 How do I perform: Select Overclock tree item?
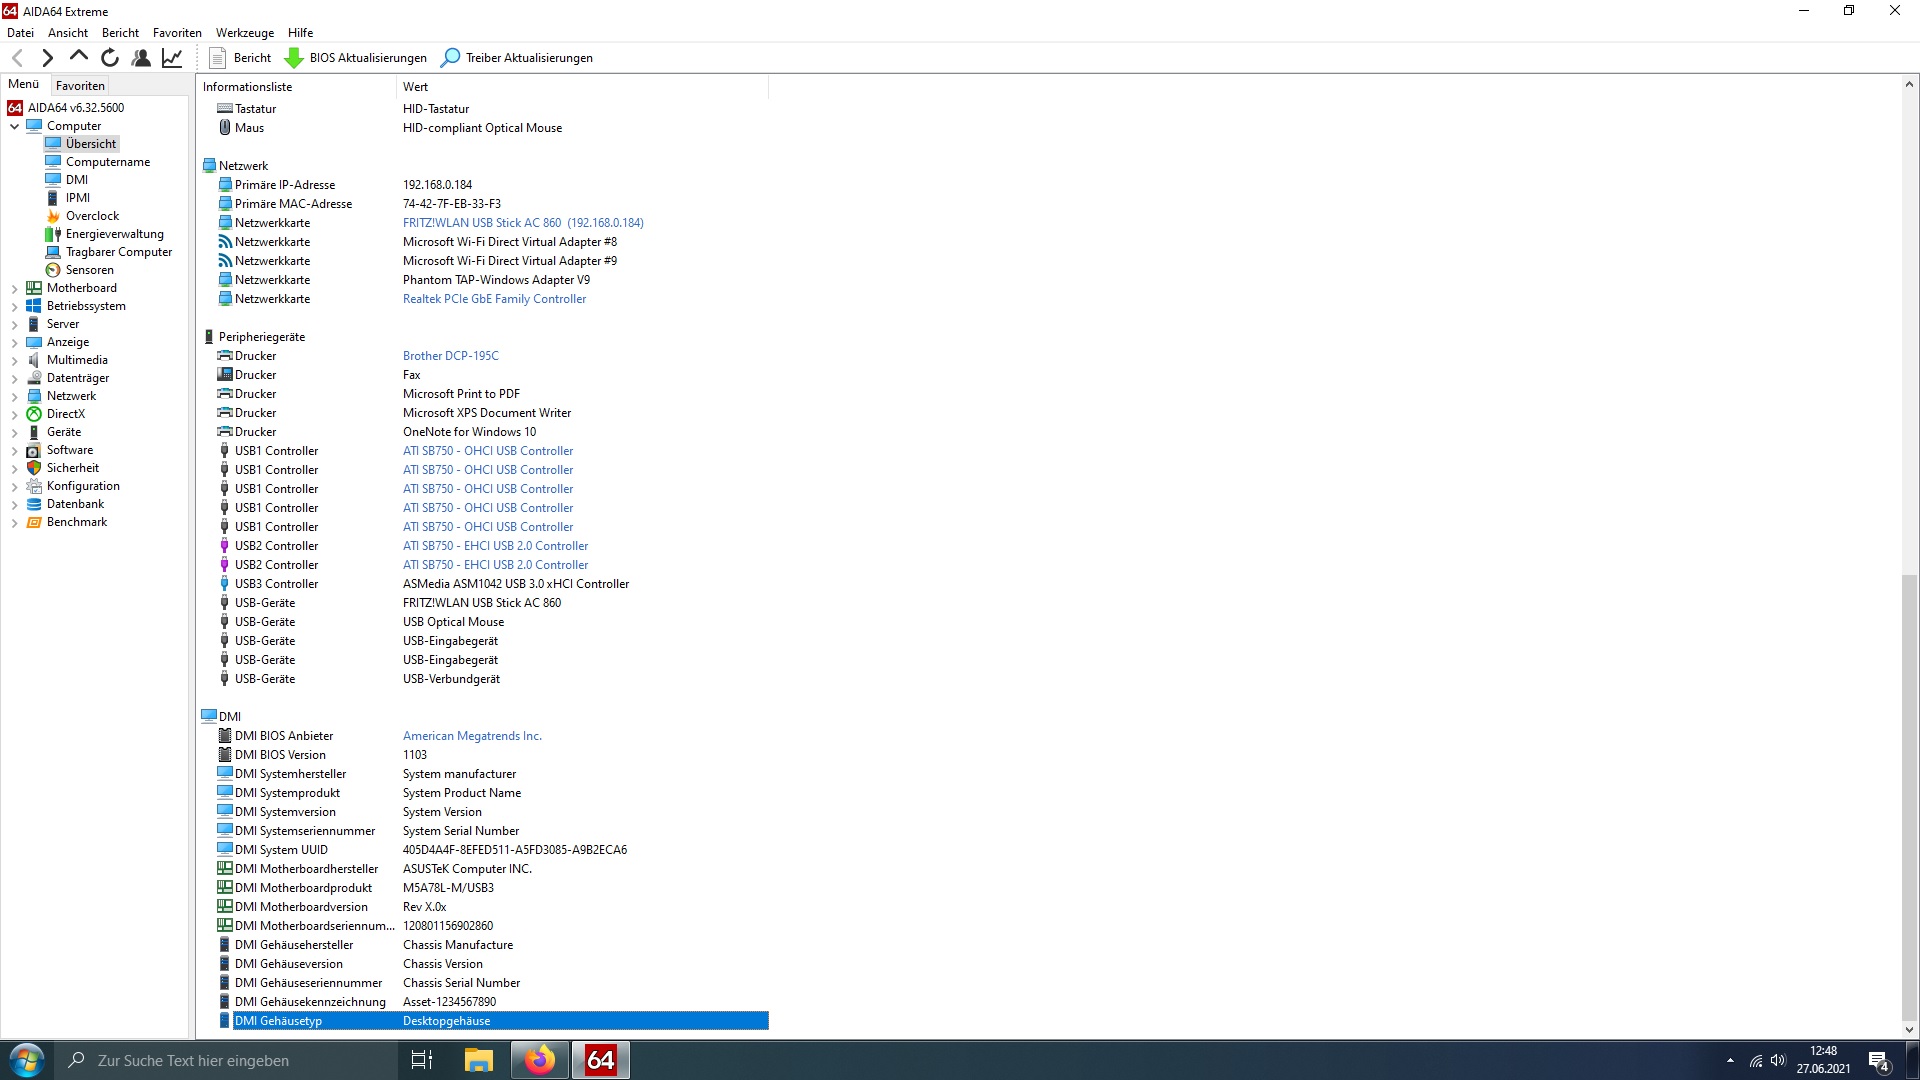[x=92, y=216]
